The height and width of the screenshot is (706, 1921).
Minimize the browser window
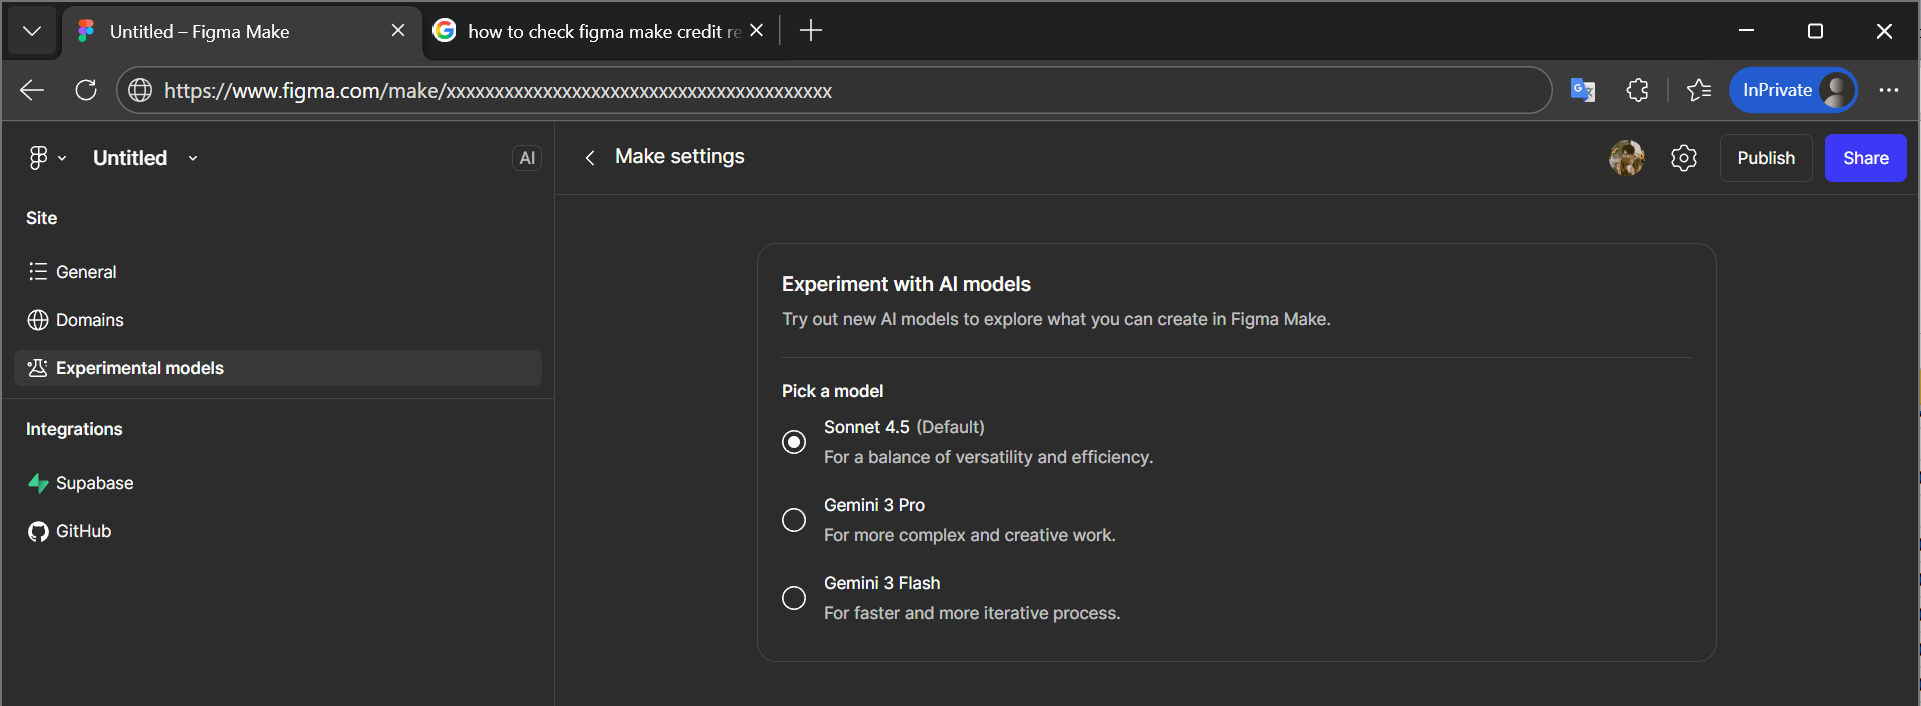[1746, 31]
